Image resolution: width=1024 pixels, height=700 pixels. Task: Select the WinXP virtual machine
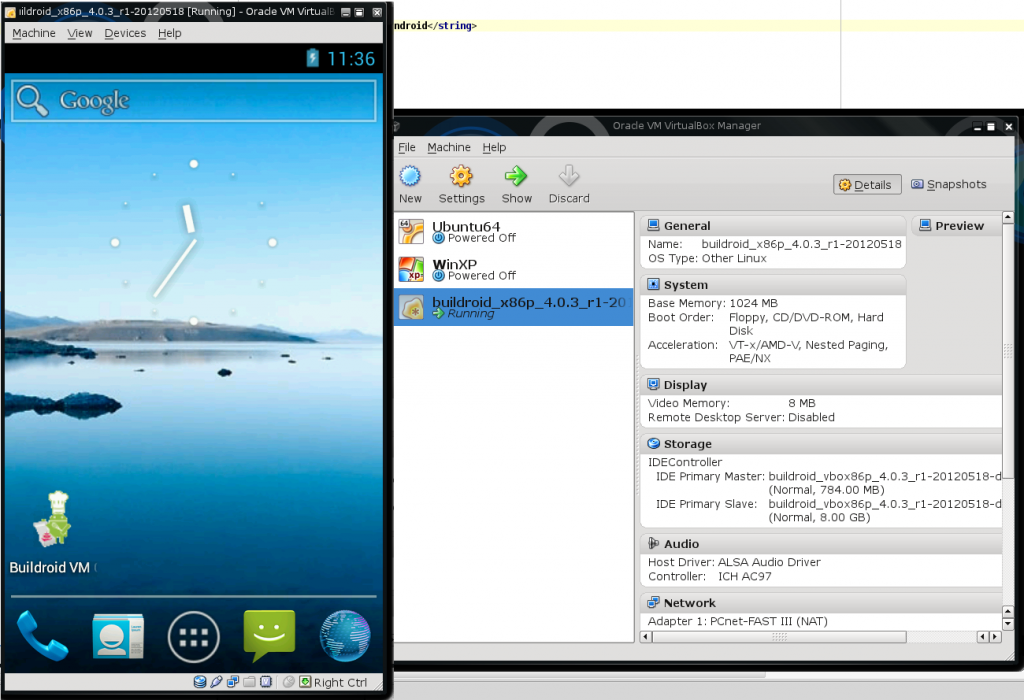coord(513,269)
